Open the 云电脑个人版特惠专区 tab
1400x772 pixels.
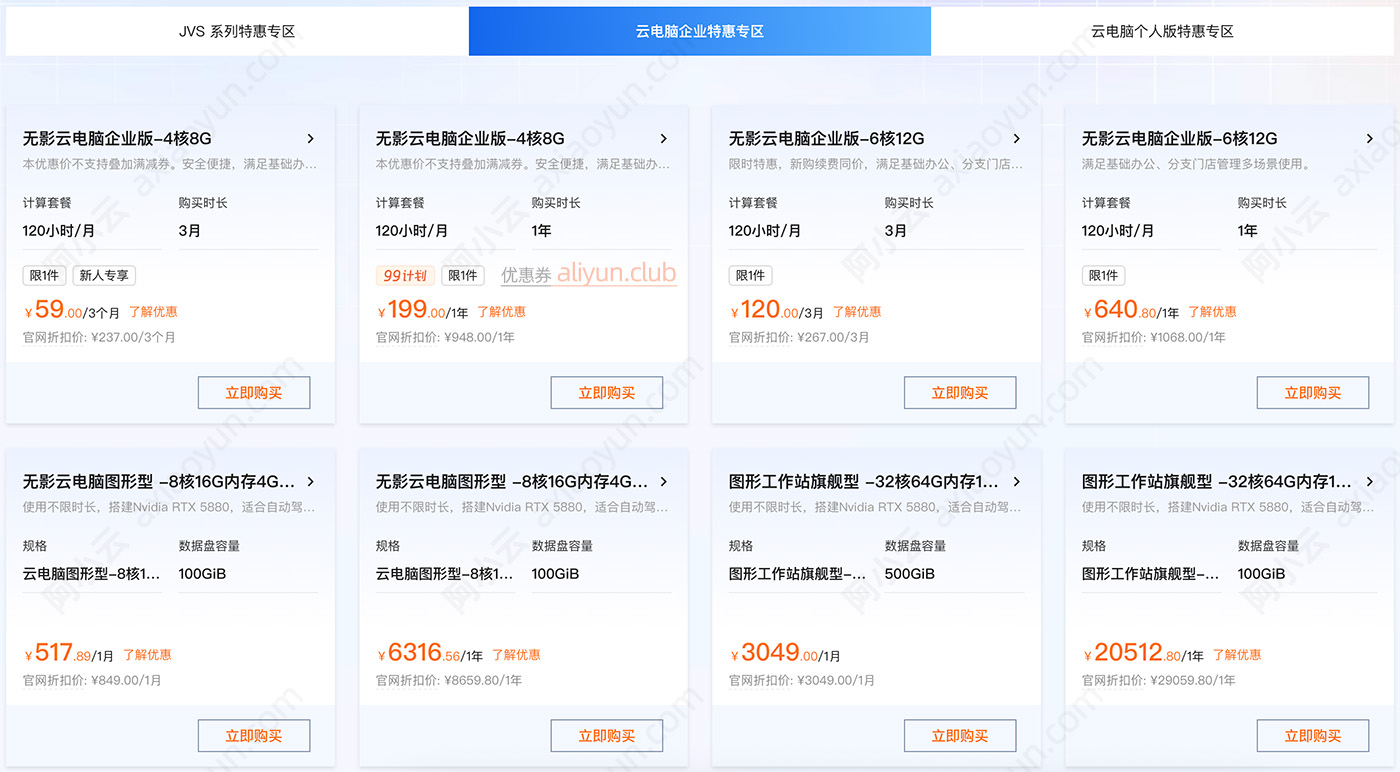click(1162, 31)
